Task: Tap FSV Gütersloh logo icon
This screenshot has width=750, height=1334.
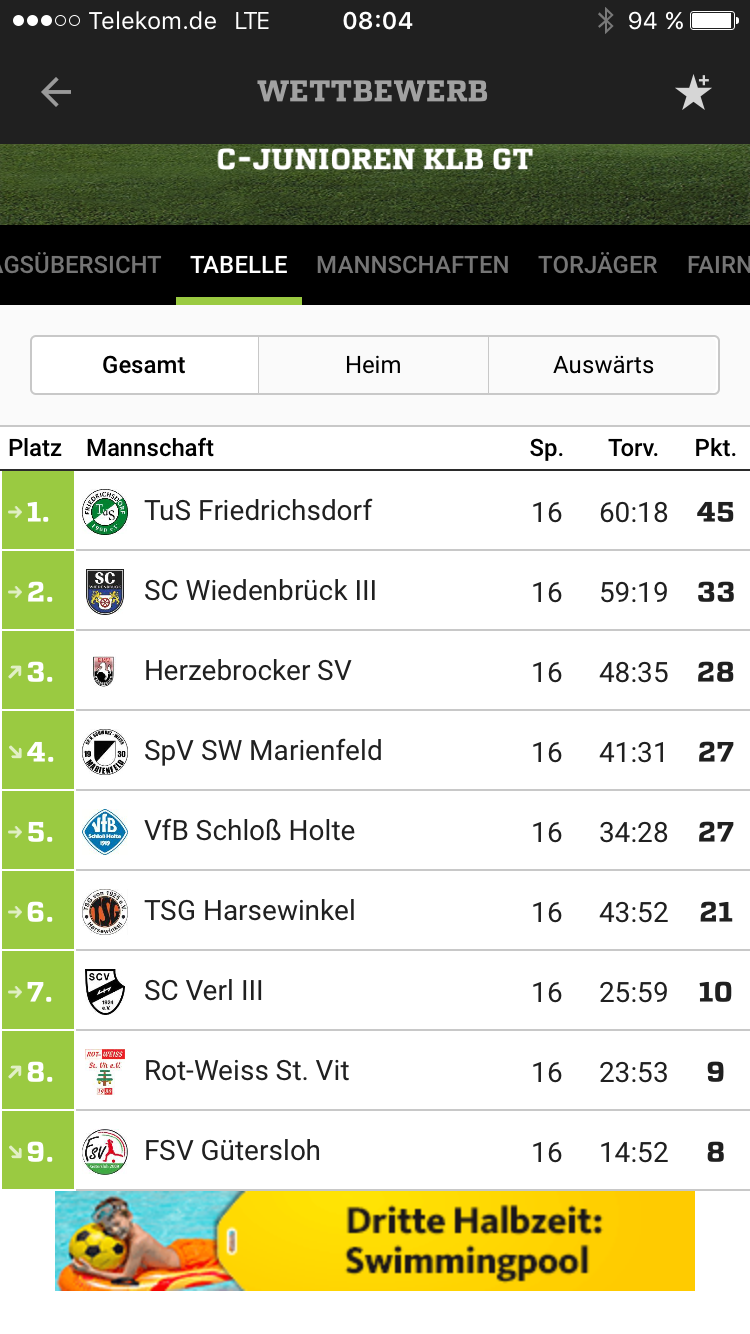Action: coord(105,1151)
